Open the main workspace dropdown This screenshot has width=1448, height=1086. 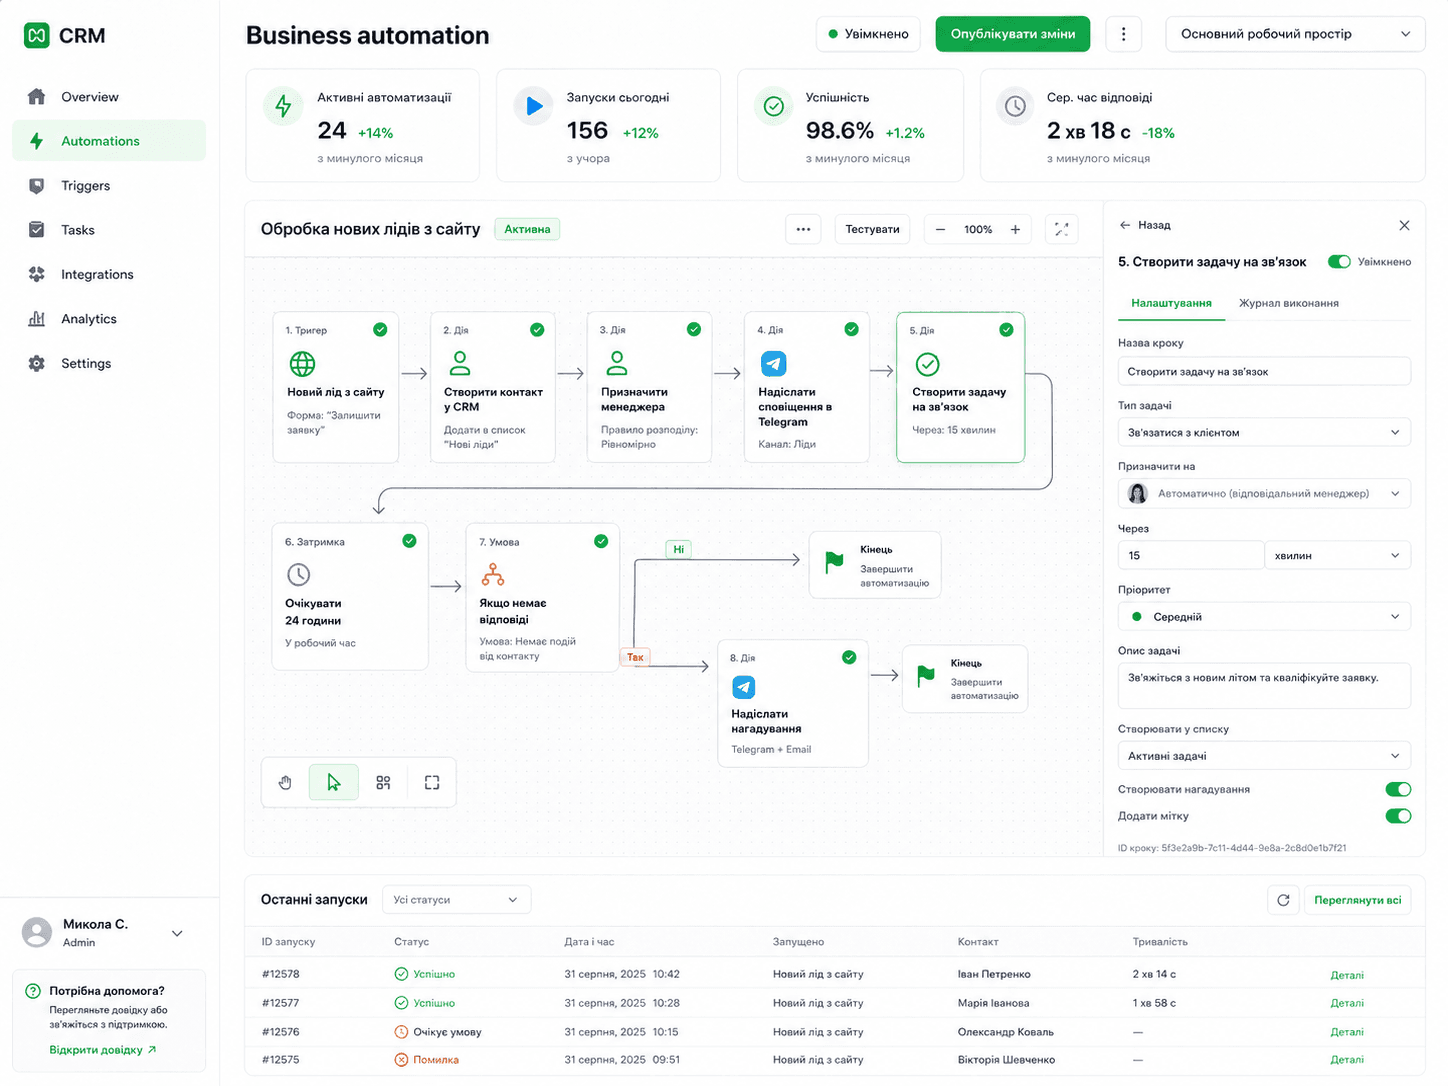(x=1295, y=34)
